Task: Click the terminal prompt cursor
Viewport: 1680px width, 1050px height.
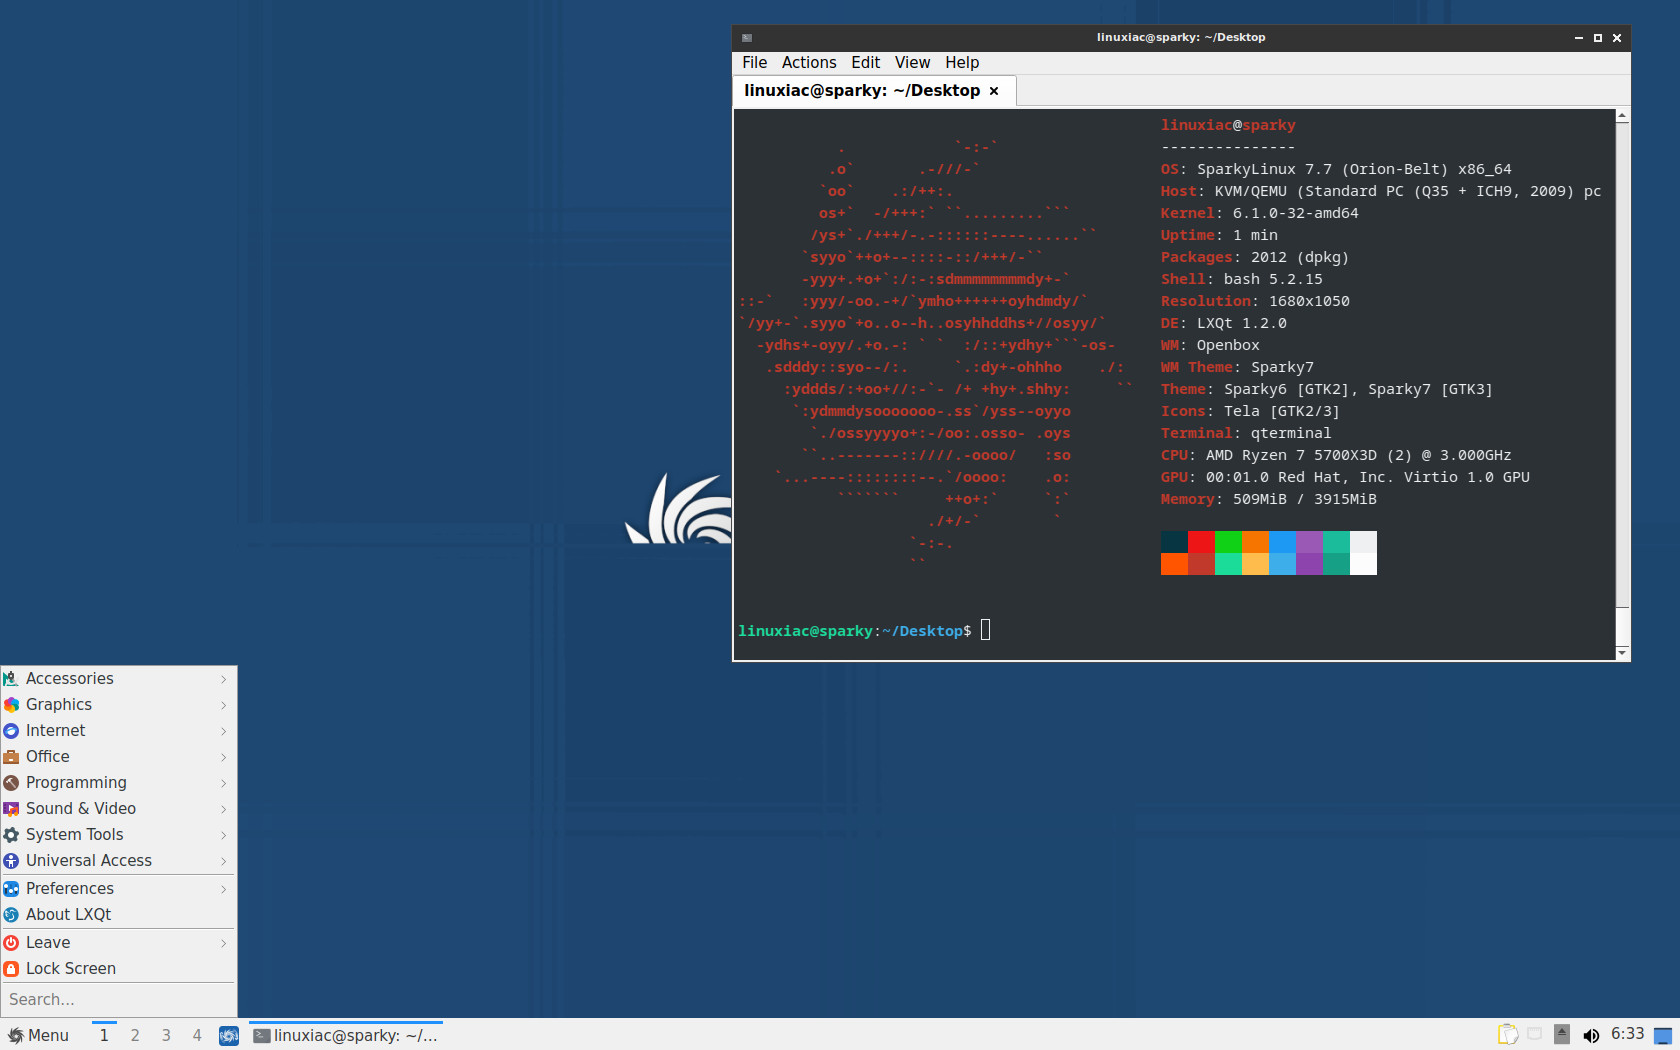Action: [985, 630]
